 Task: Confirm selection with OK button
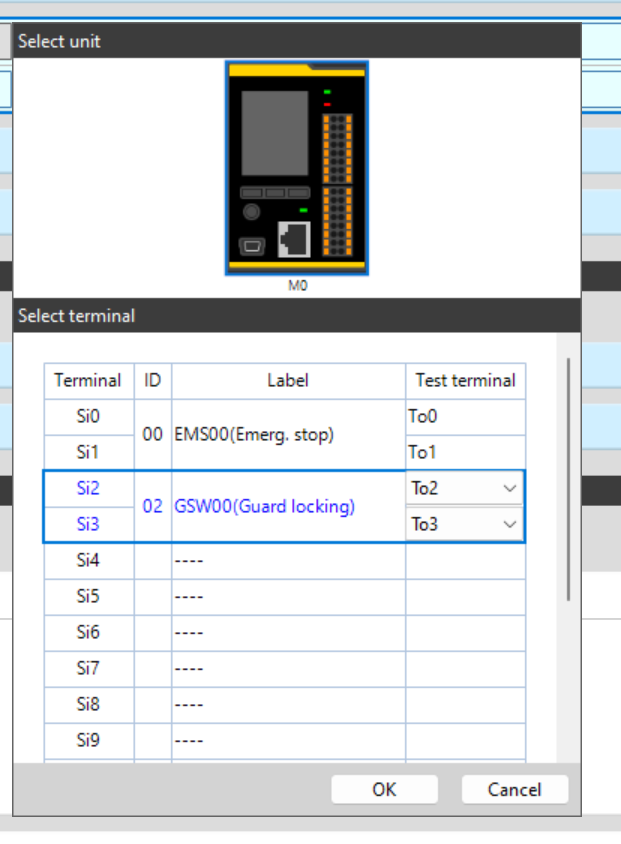tap(384, 790)
